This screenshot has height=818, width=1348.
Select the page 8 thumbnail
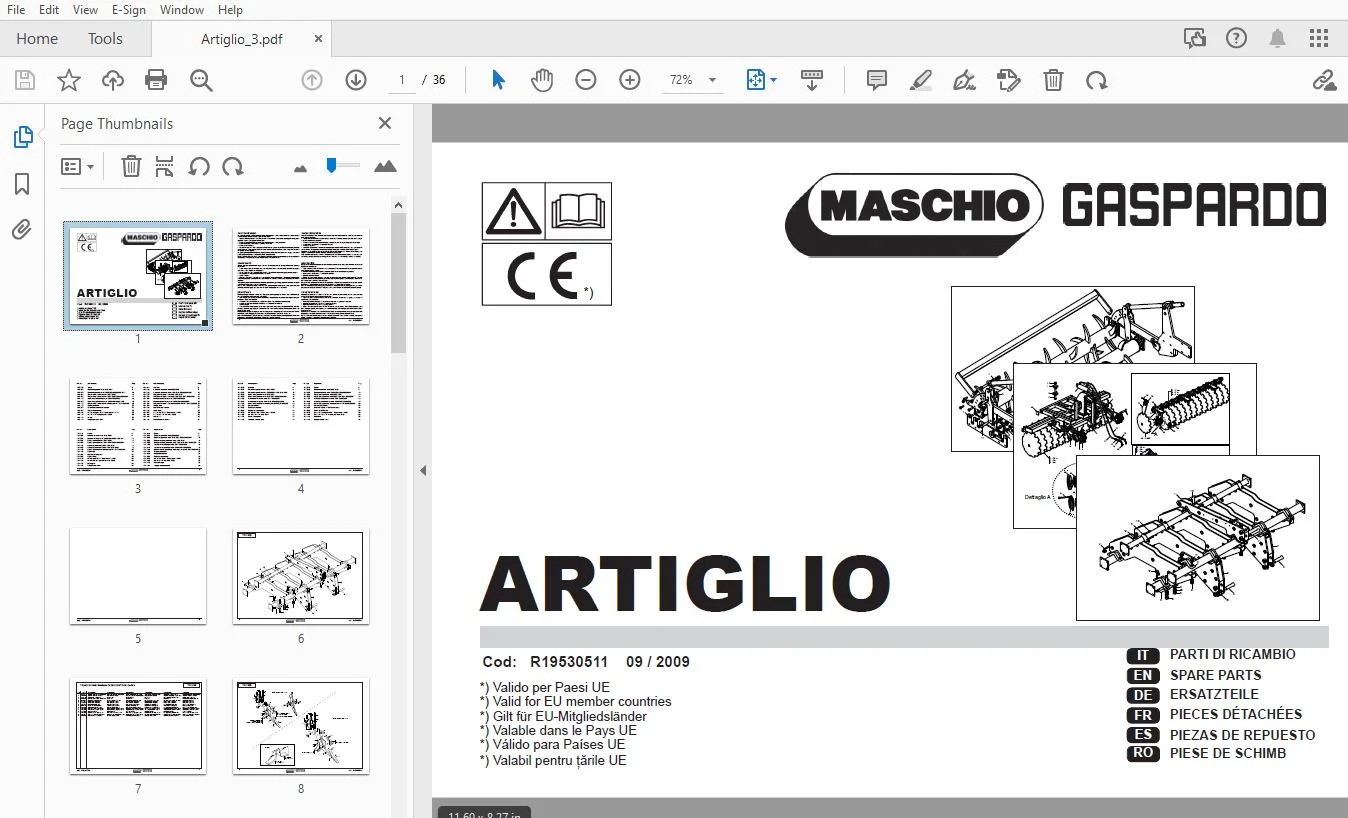(301, 726)
